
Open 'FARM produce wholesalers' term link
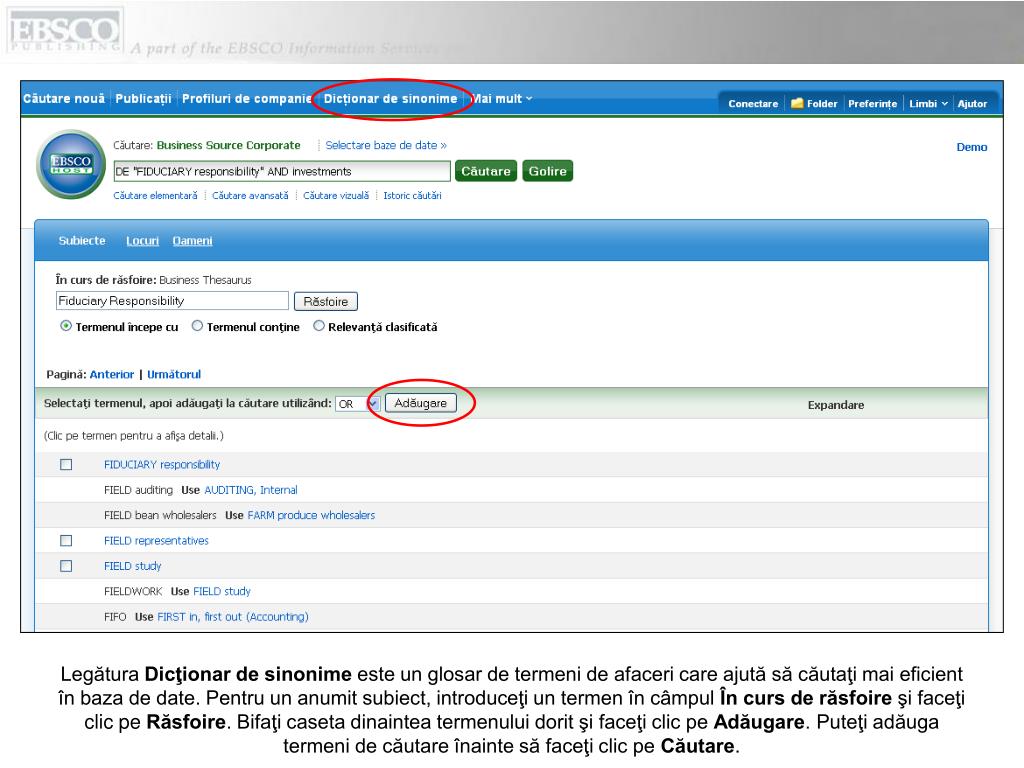312,515
